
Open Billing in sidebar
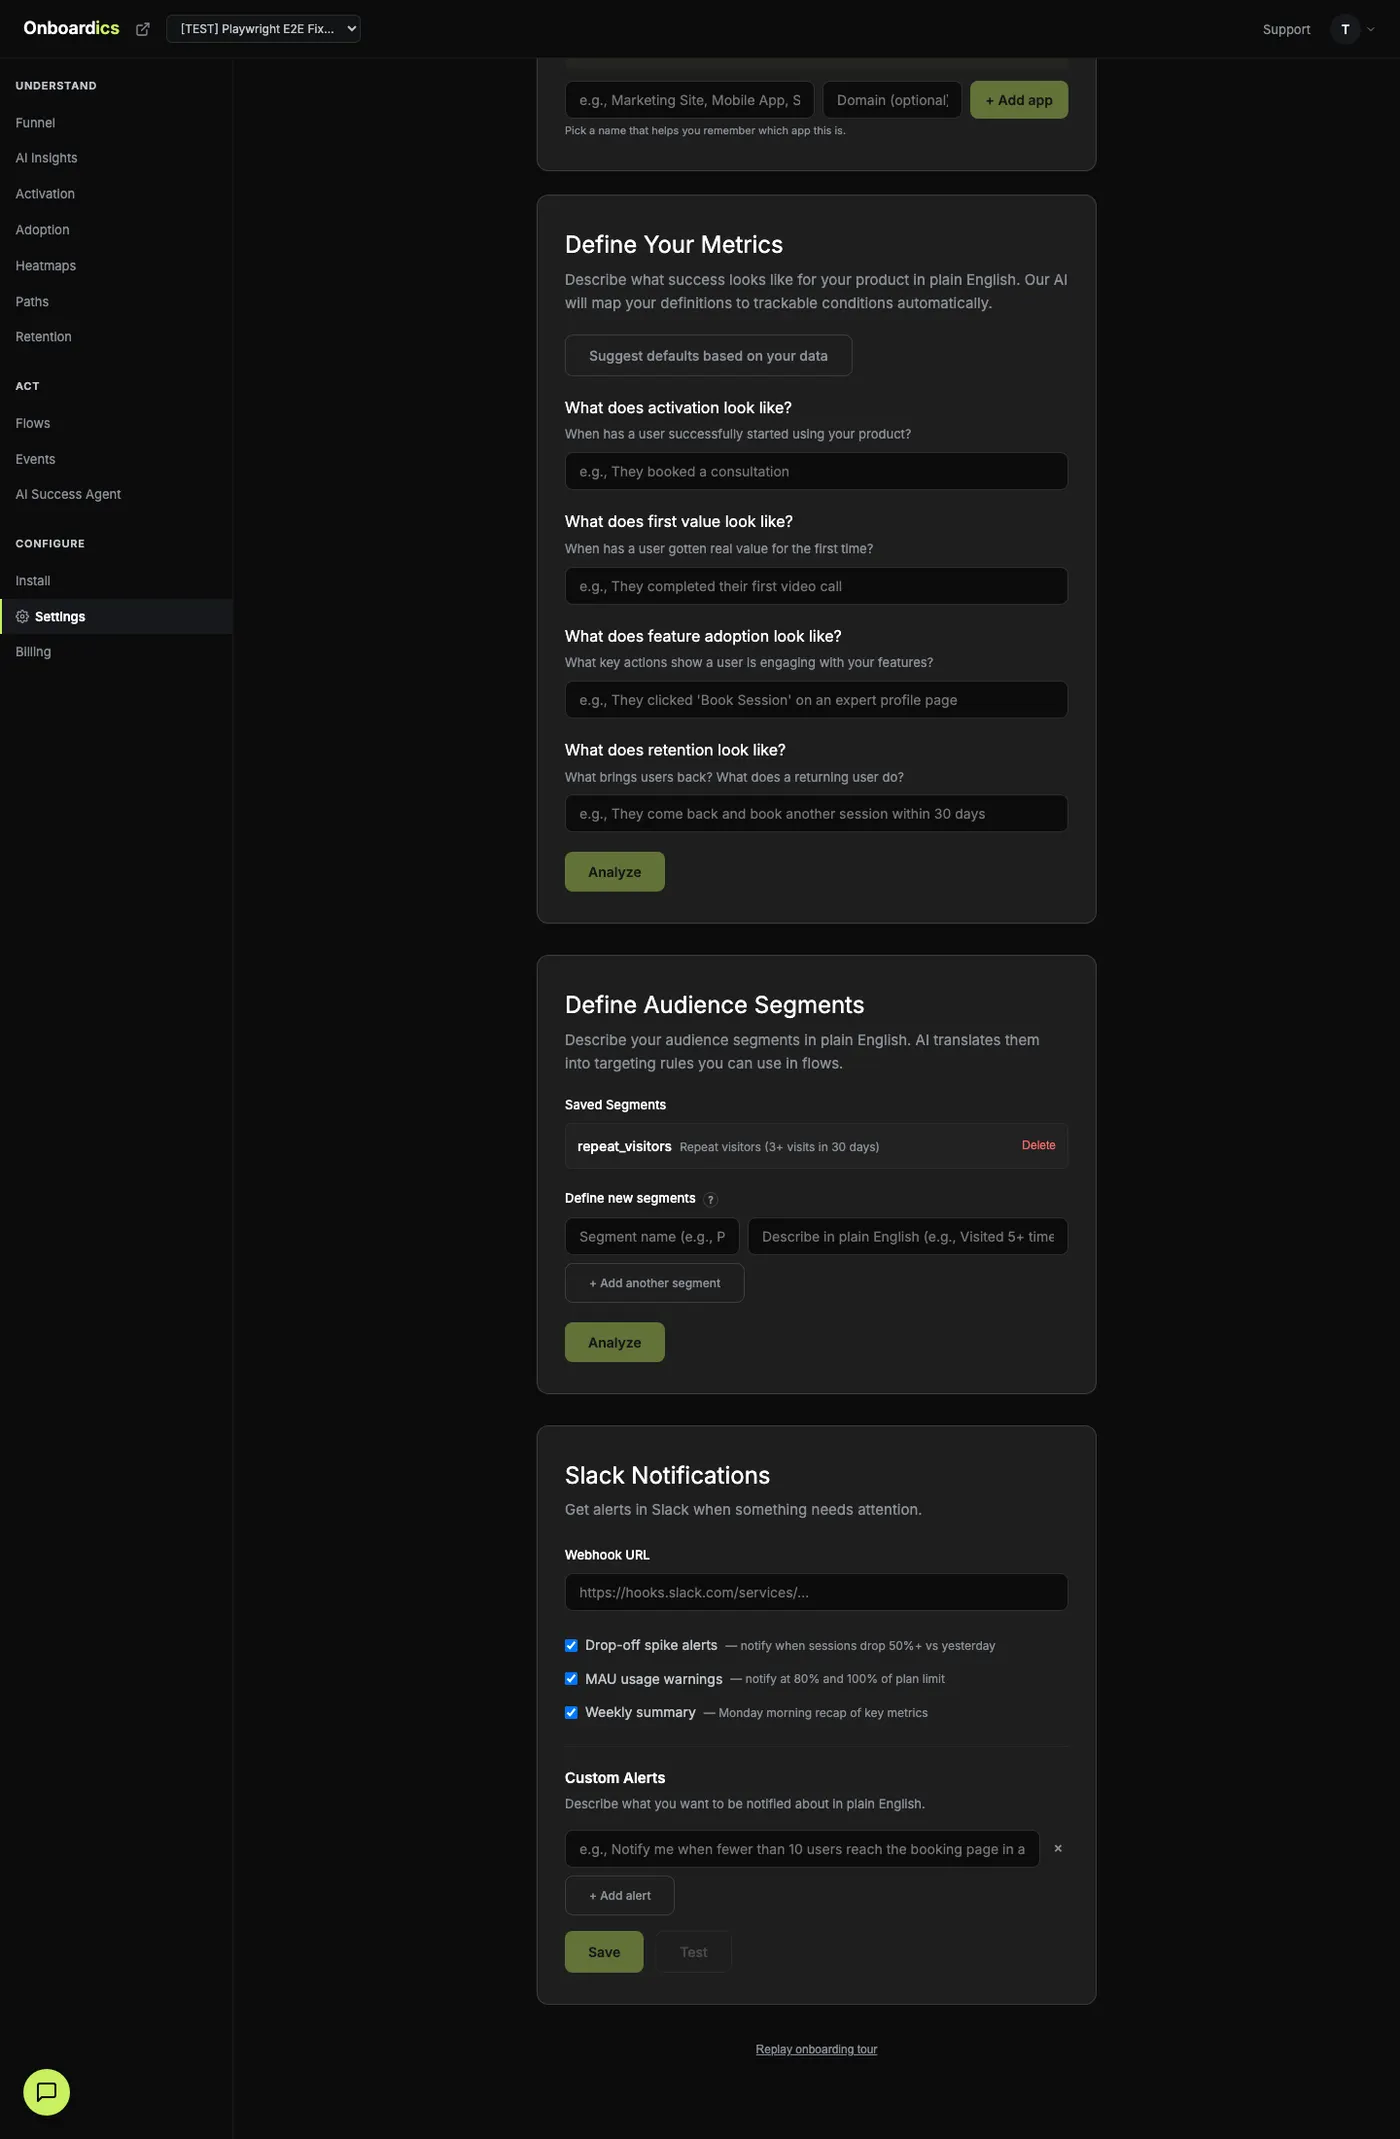point(33,652)
